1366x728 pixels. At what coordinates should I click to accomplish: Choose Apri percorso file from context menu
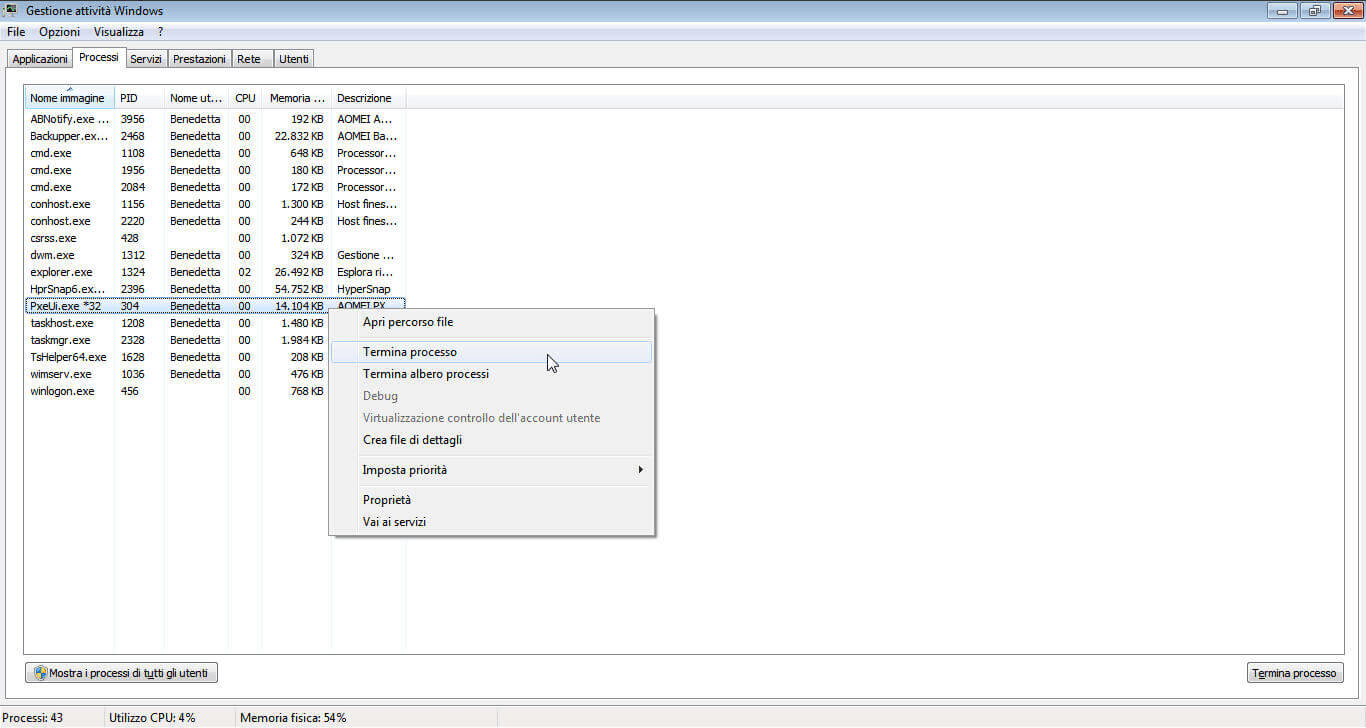tap(492, 322)
